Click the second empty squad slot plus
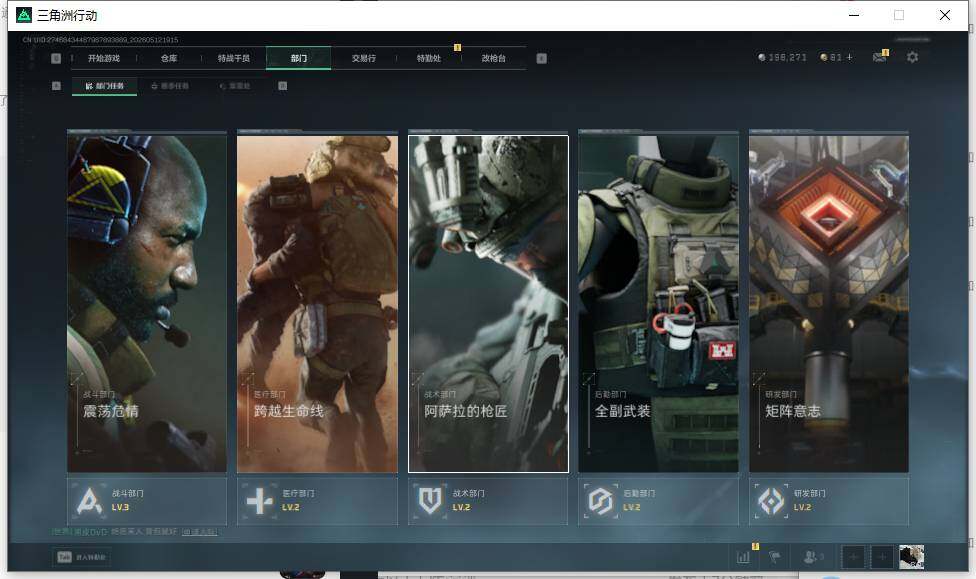The width and height of the screenshot is (976, 579). (882, 557)
